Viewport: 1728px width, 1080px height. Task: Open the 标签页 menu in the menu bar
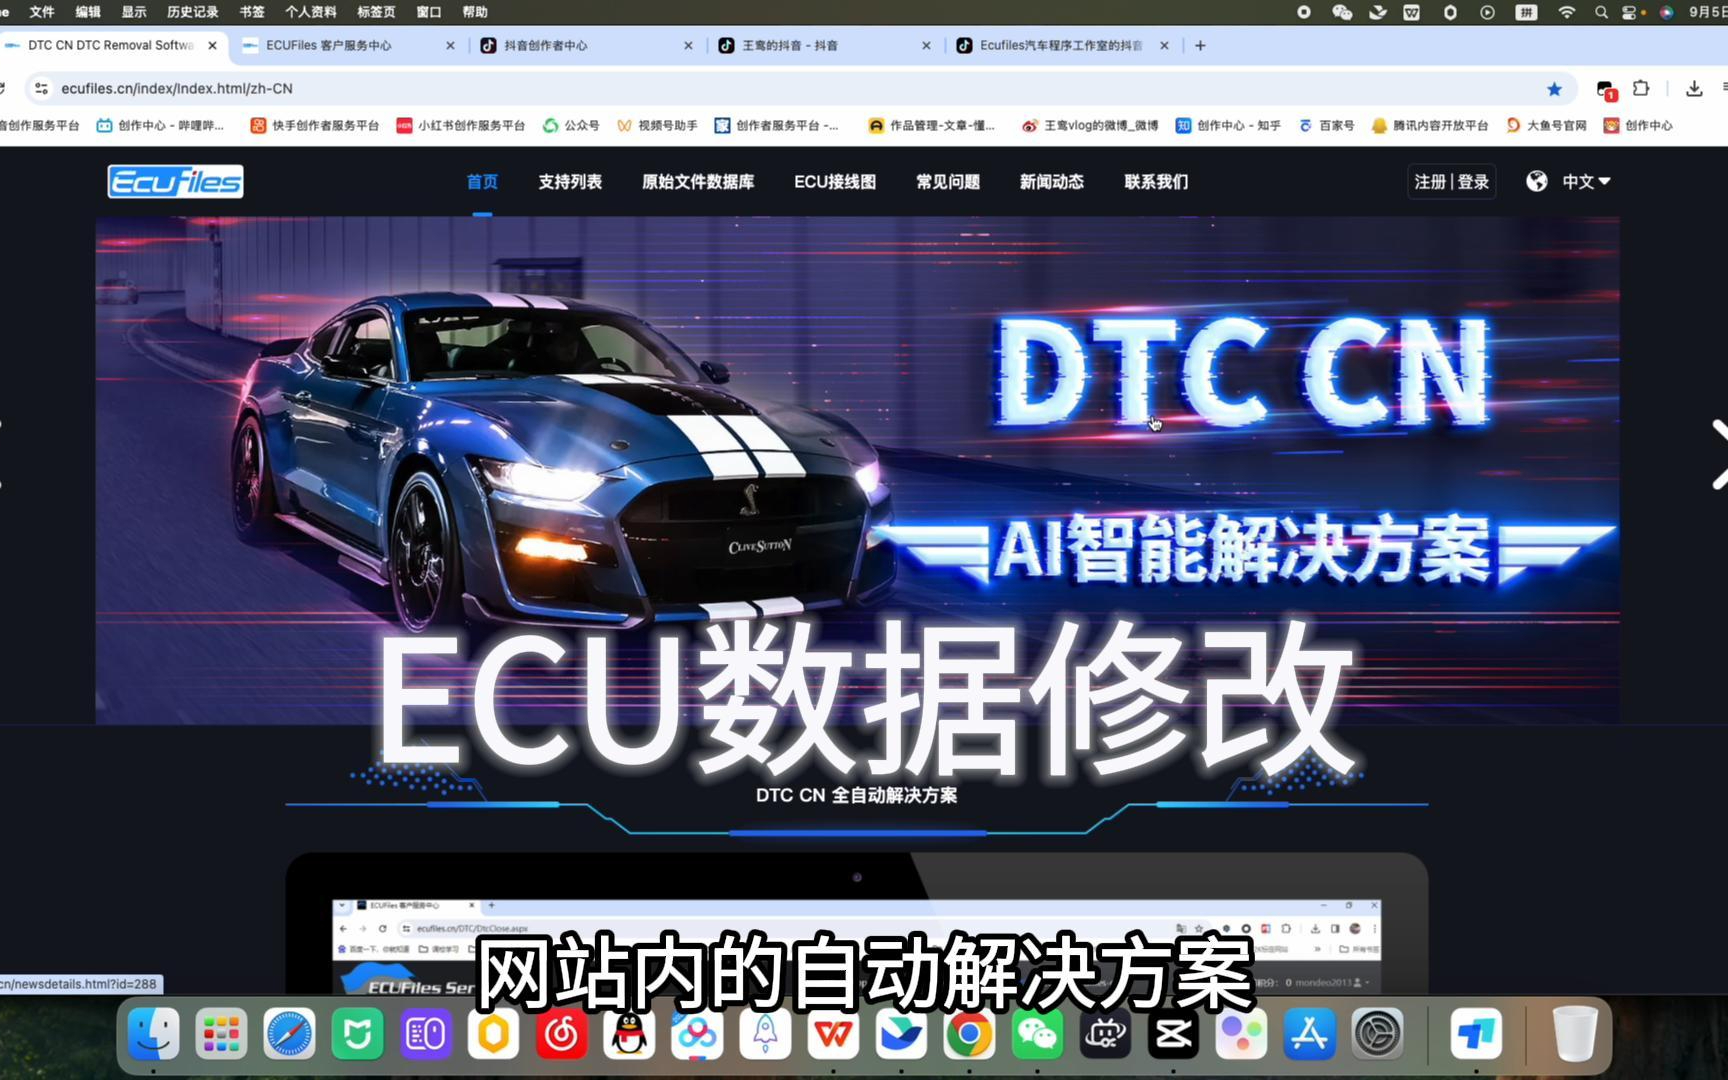(x=376, y=12)
